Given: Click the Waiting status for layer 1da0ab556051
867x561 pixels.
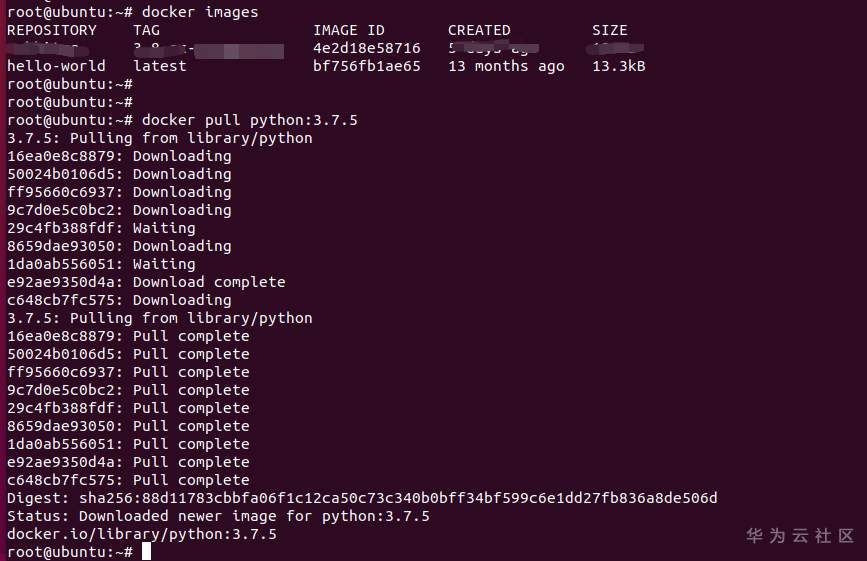Looking at the screenshot, I should click(x=164, y=264).
